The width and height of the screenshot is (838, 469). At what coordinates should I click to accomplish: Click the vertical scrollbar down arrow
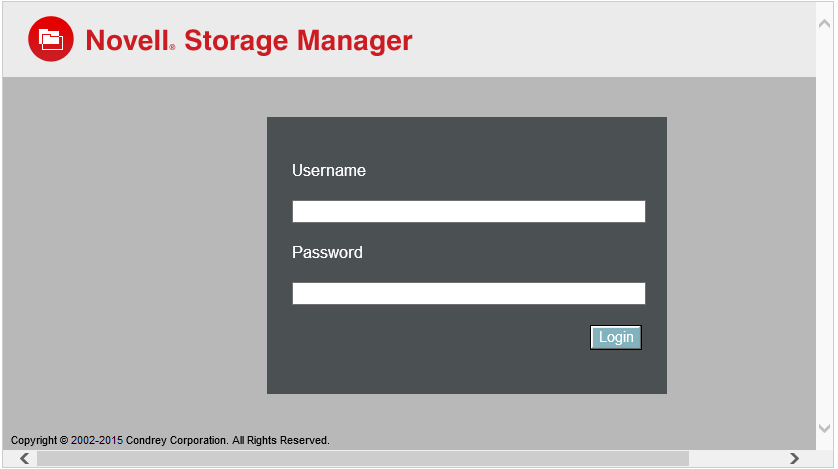click(825, 427)
